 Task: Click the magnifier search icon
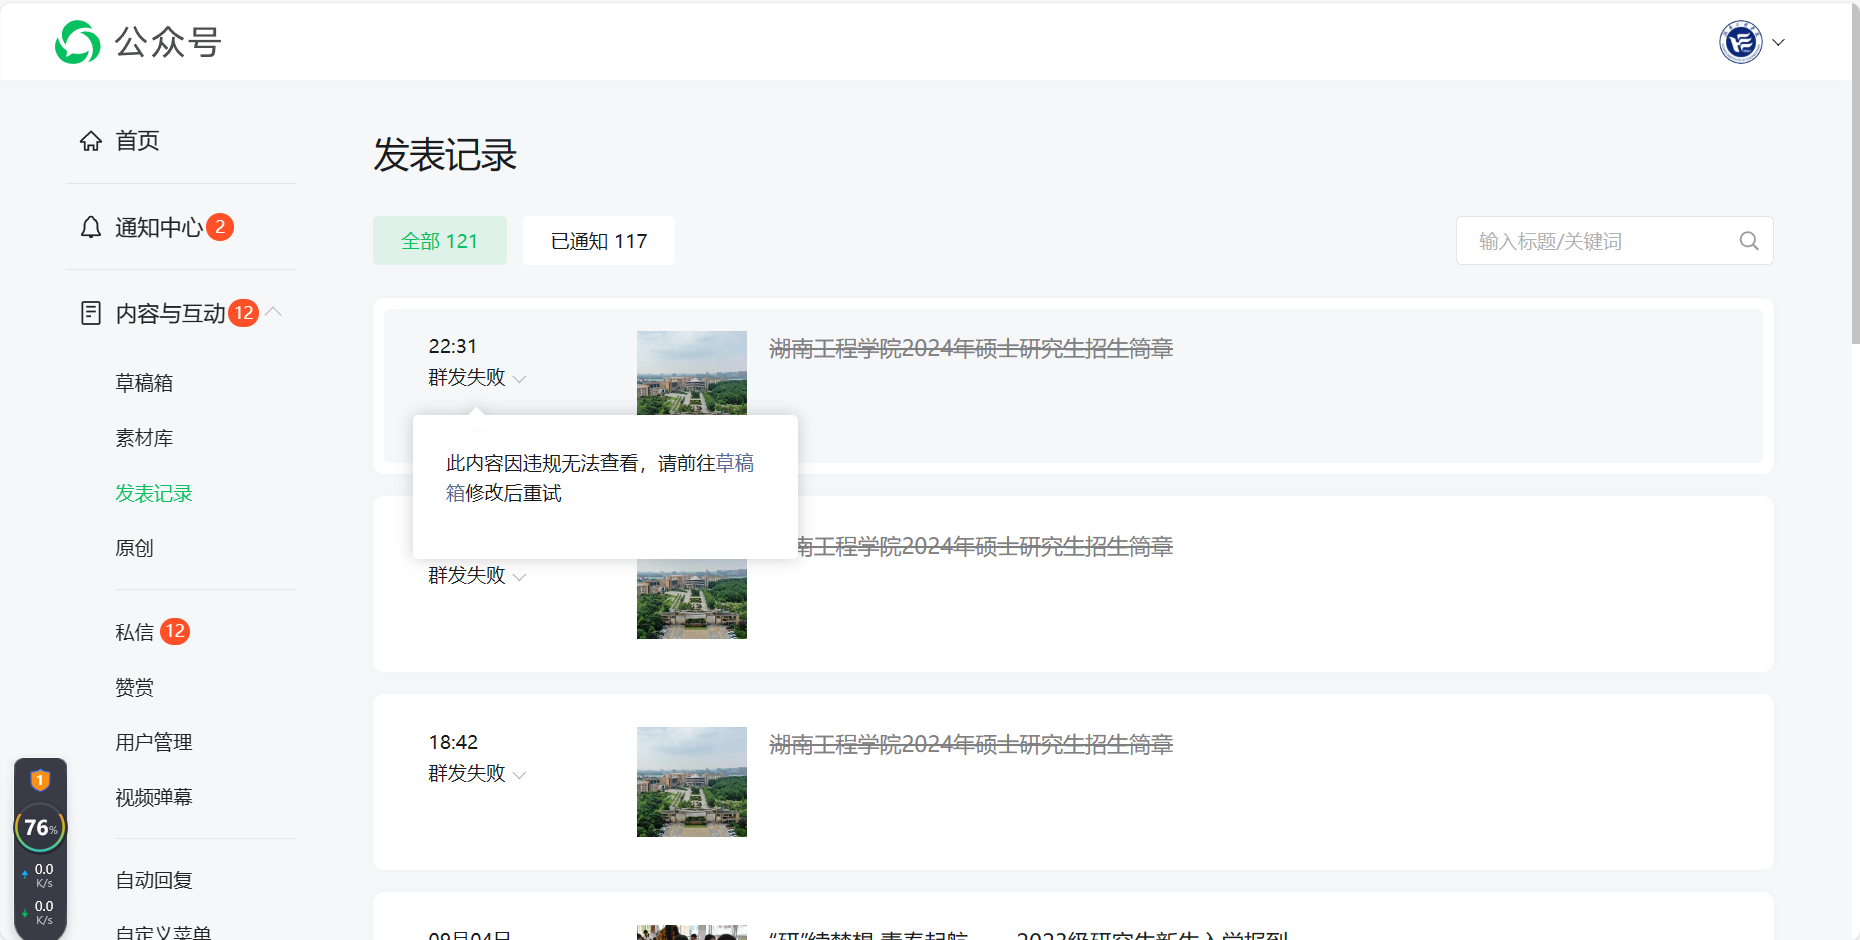tap(1749, 241)
